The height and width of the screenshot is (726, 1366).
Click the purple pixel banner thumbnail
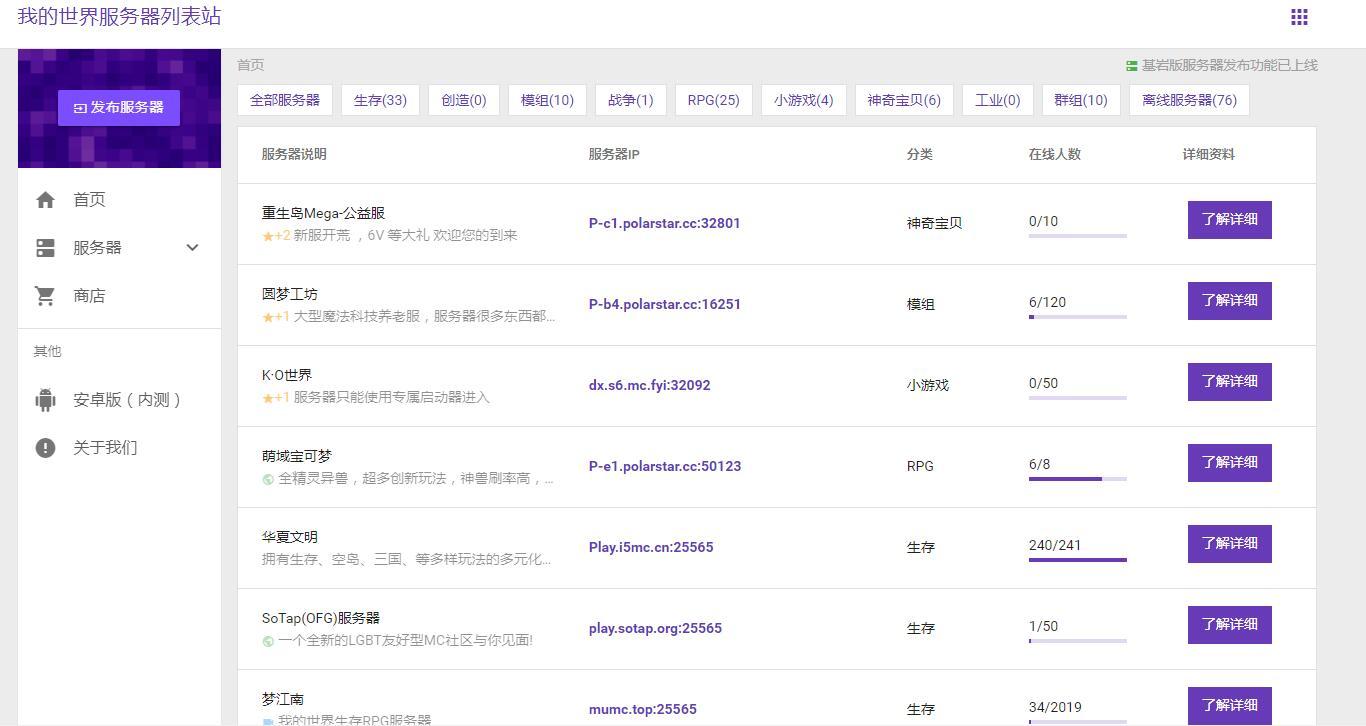point(119,108)
